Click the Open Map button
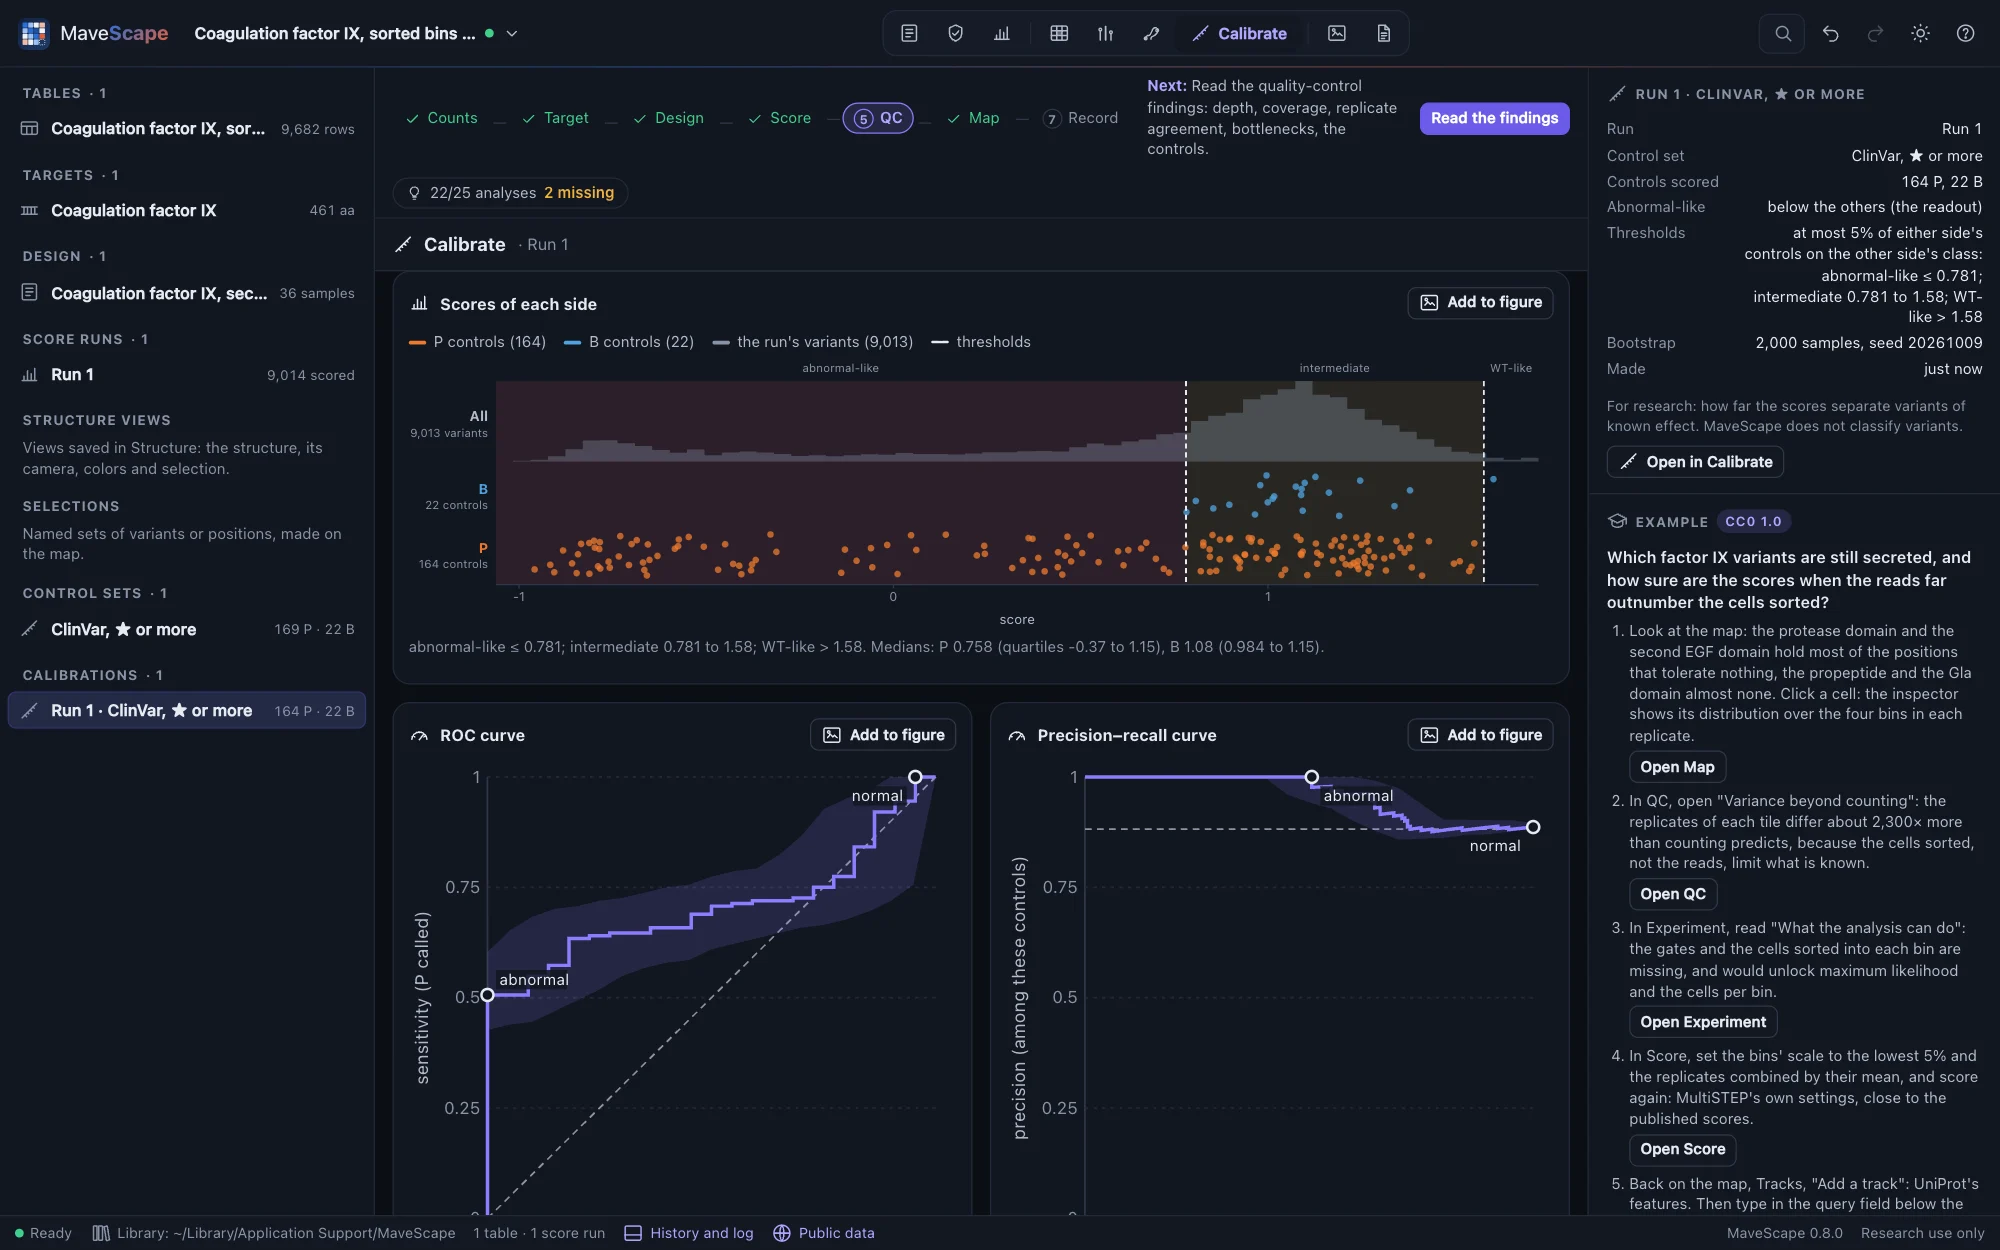The image size is (2000, 1250). [x=1677, y=767]
